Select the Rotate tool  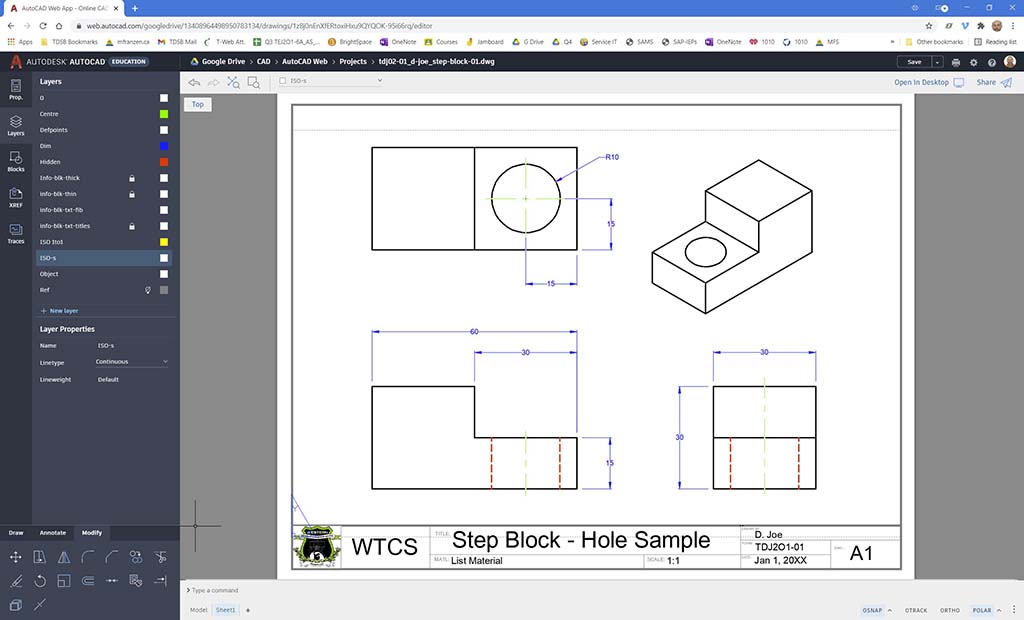click(x=40, y=581)
